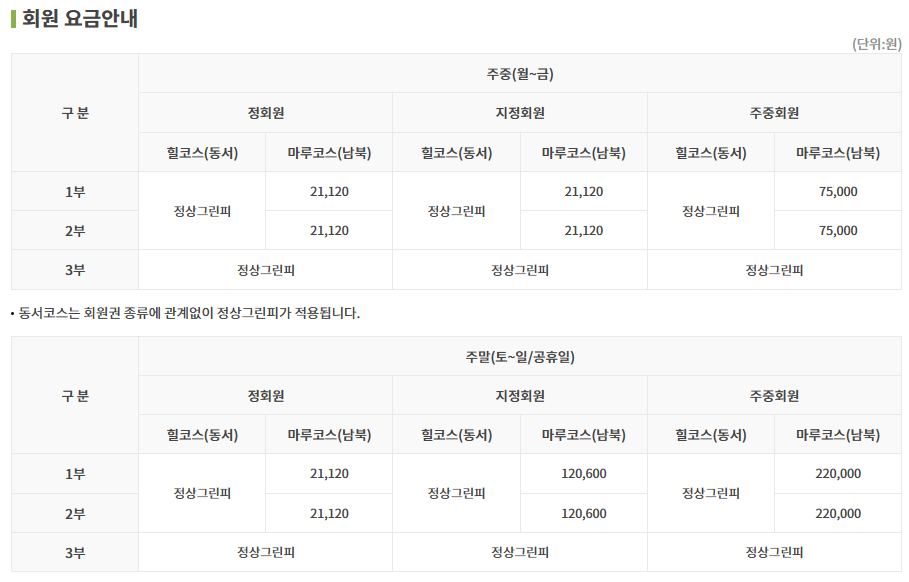Click the weekday 구분 header cell

(x=75, y=113)
